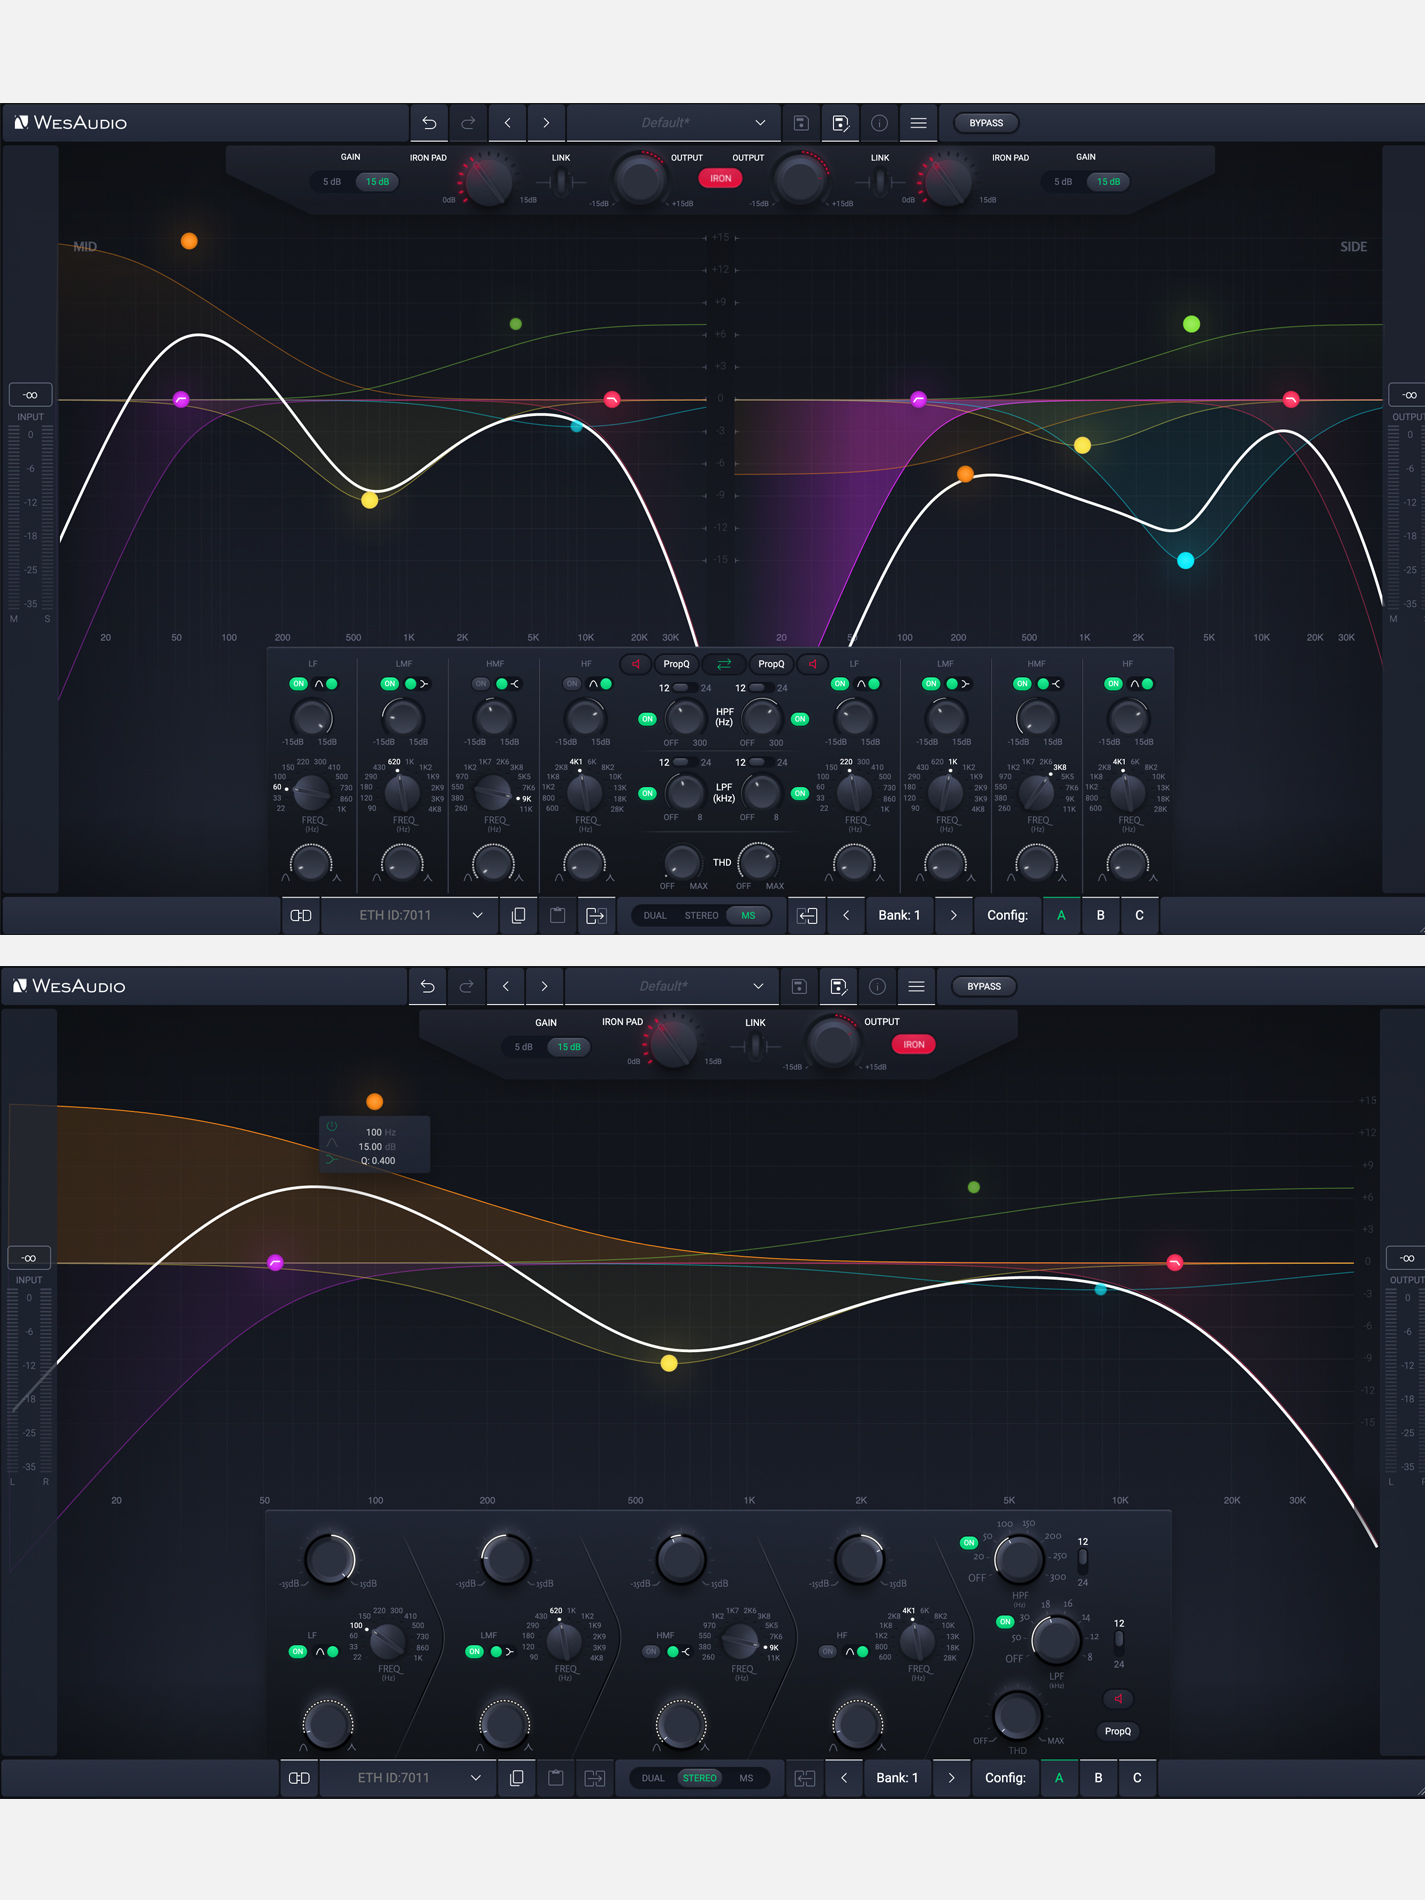Click link units icon in top bottom-bar
The width and height of the screenshot is (1425, 1900).
(x=300, y=915)
